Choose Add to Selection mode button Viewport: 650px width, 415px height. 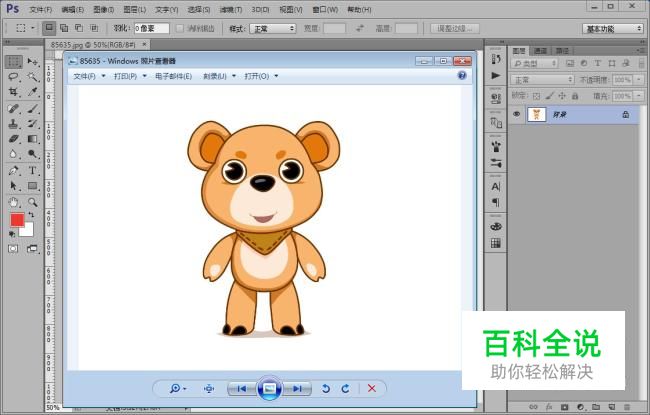pos(64,28)
